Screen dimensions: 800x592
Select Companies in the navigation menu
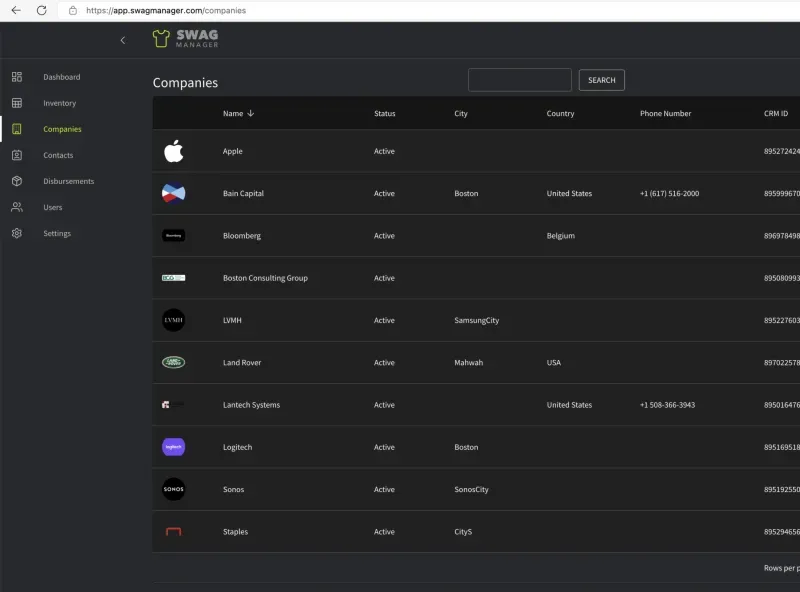pyautogui.click(x=62, y=129)
